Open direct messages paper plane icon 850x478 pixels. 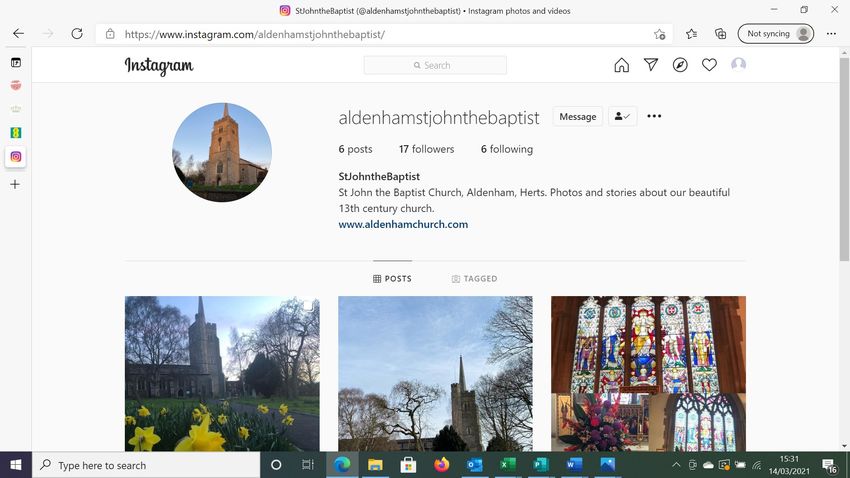click(651, 64)
